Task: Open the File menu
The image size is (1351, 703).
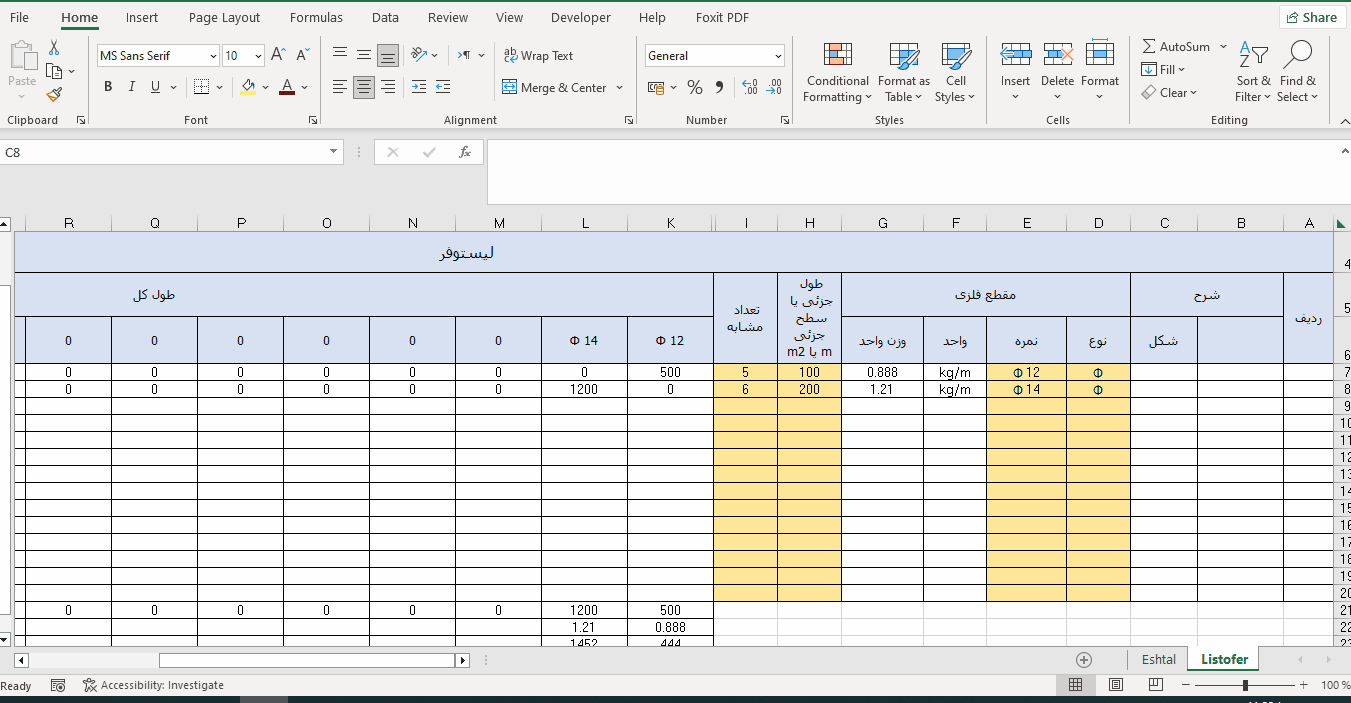Action: click(x=19, y=17)
